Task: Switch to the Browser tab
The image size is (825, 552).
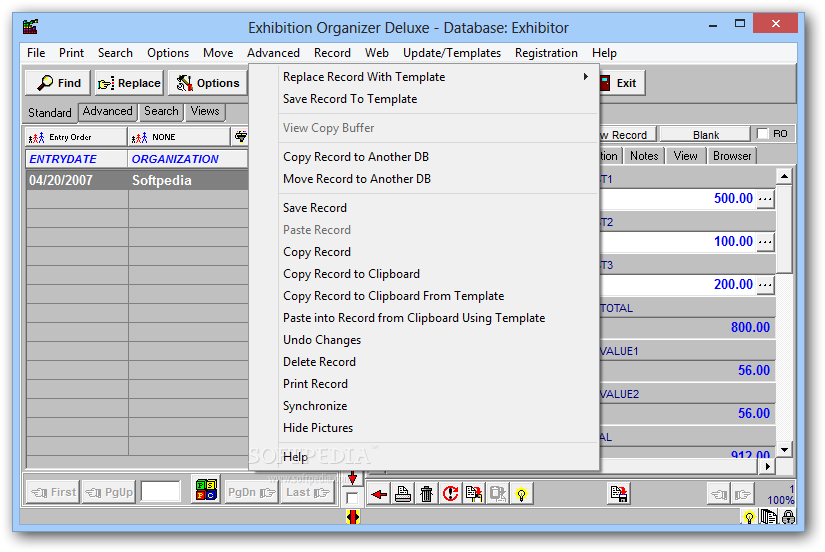Action: pyautogui.click(x=732, y=156)
